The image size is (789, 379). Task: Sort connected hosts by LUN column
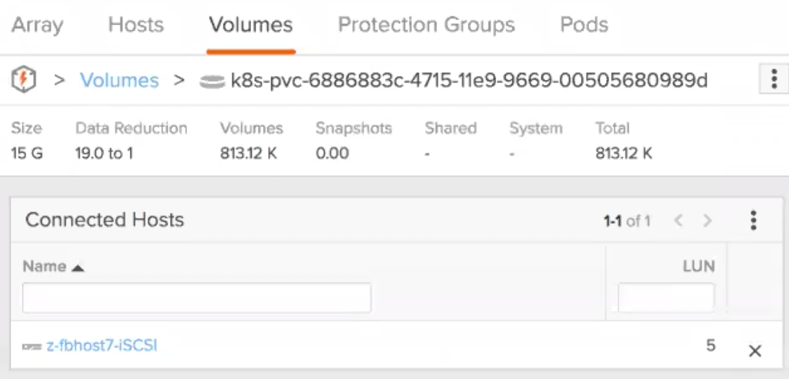point(698,266)
